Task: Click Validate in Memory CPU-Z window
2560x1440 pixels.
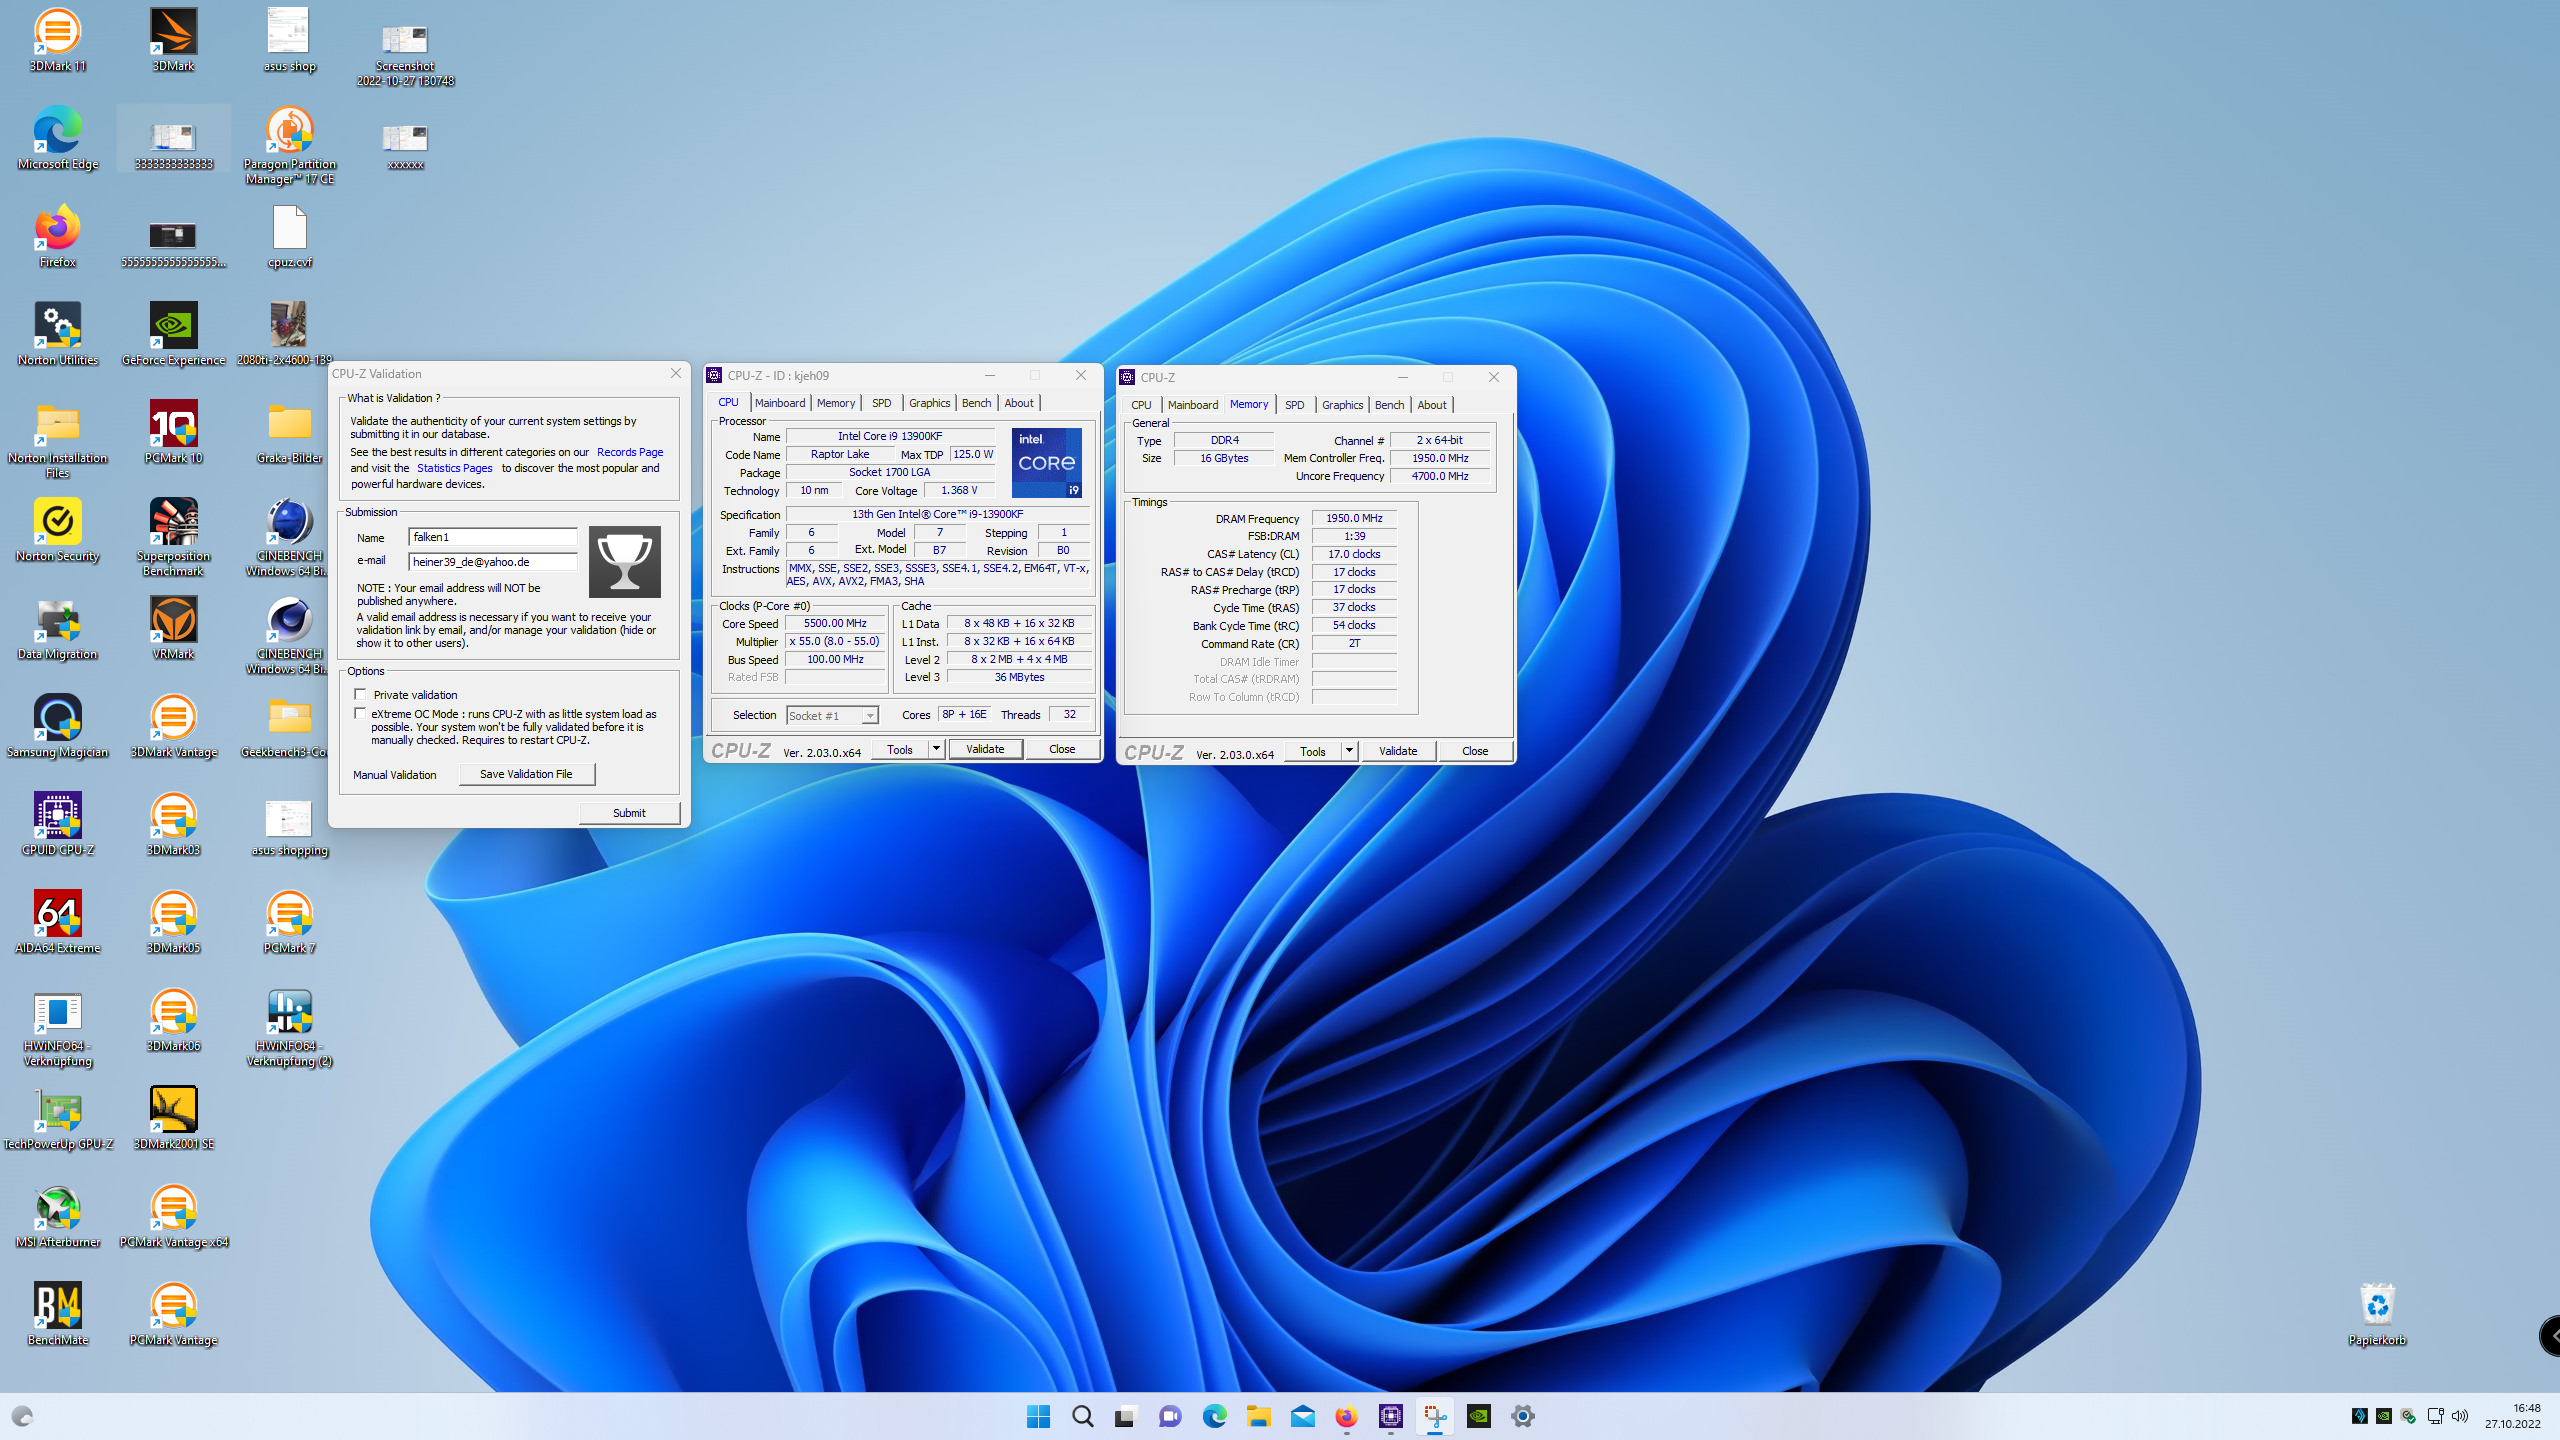Action: (1398, 751)
